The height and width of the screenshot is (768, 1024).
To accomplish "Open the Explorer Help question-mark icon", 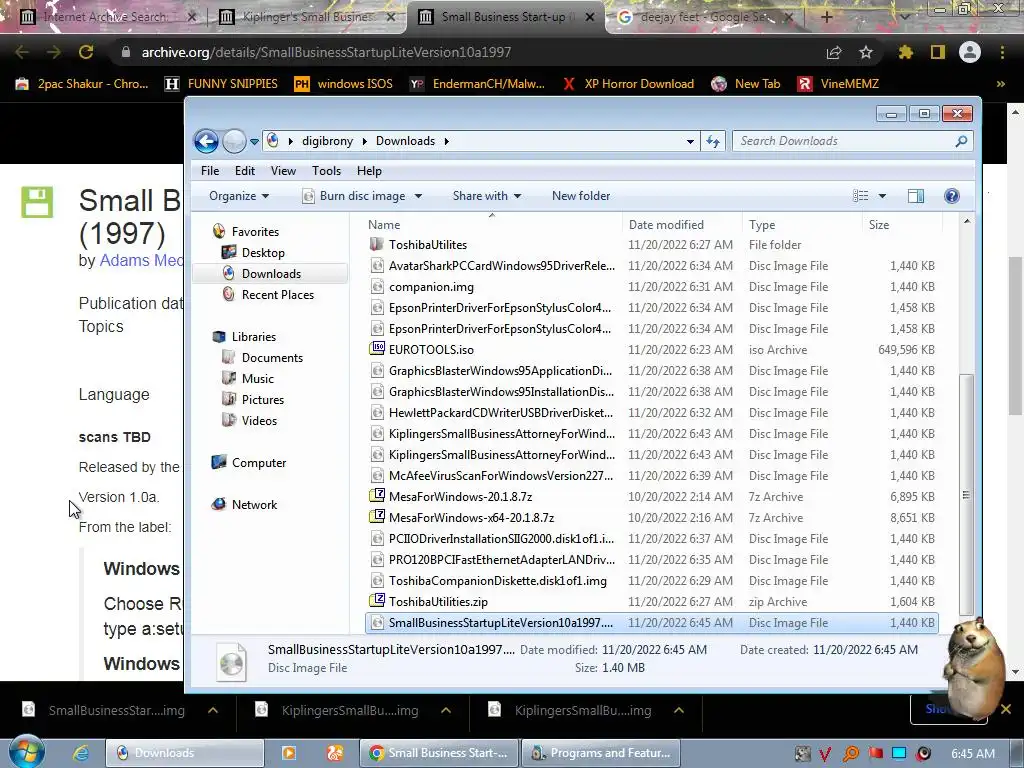I will click(952, 196).
